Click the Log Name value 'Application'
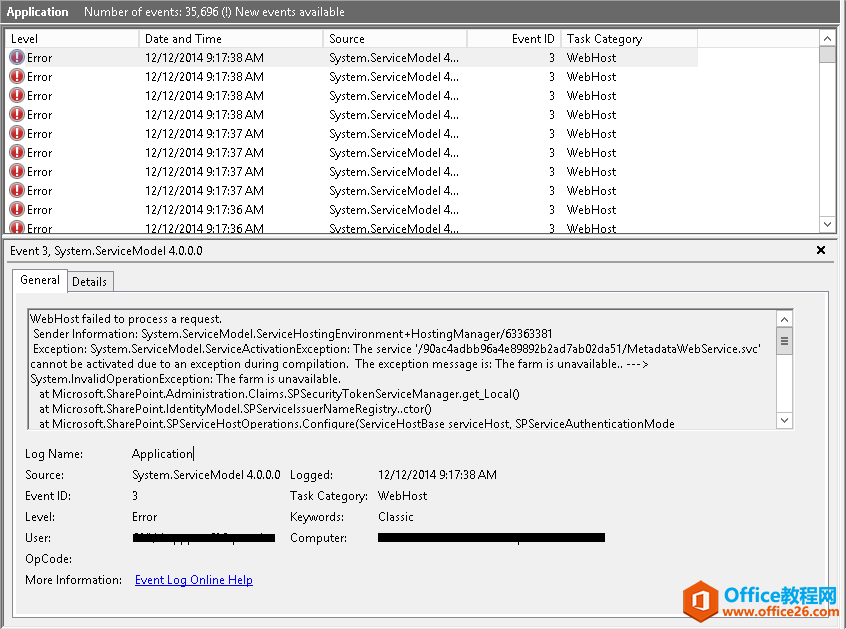846x629 pixels. (x=162, y=454)
